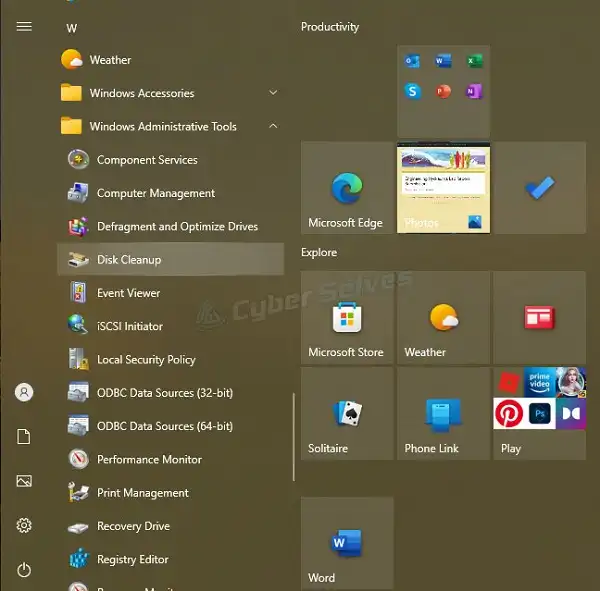Expand the Start menu hamburger button
Viewport: 600px width, 591px height.
pos(24,26)
